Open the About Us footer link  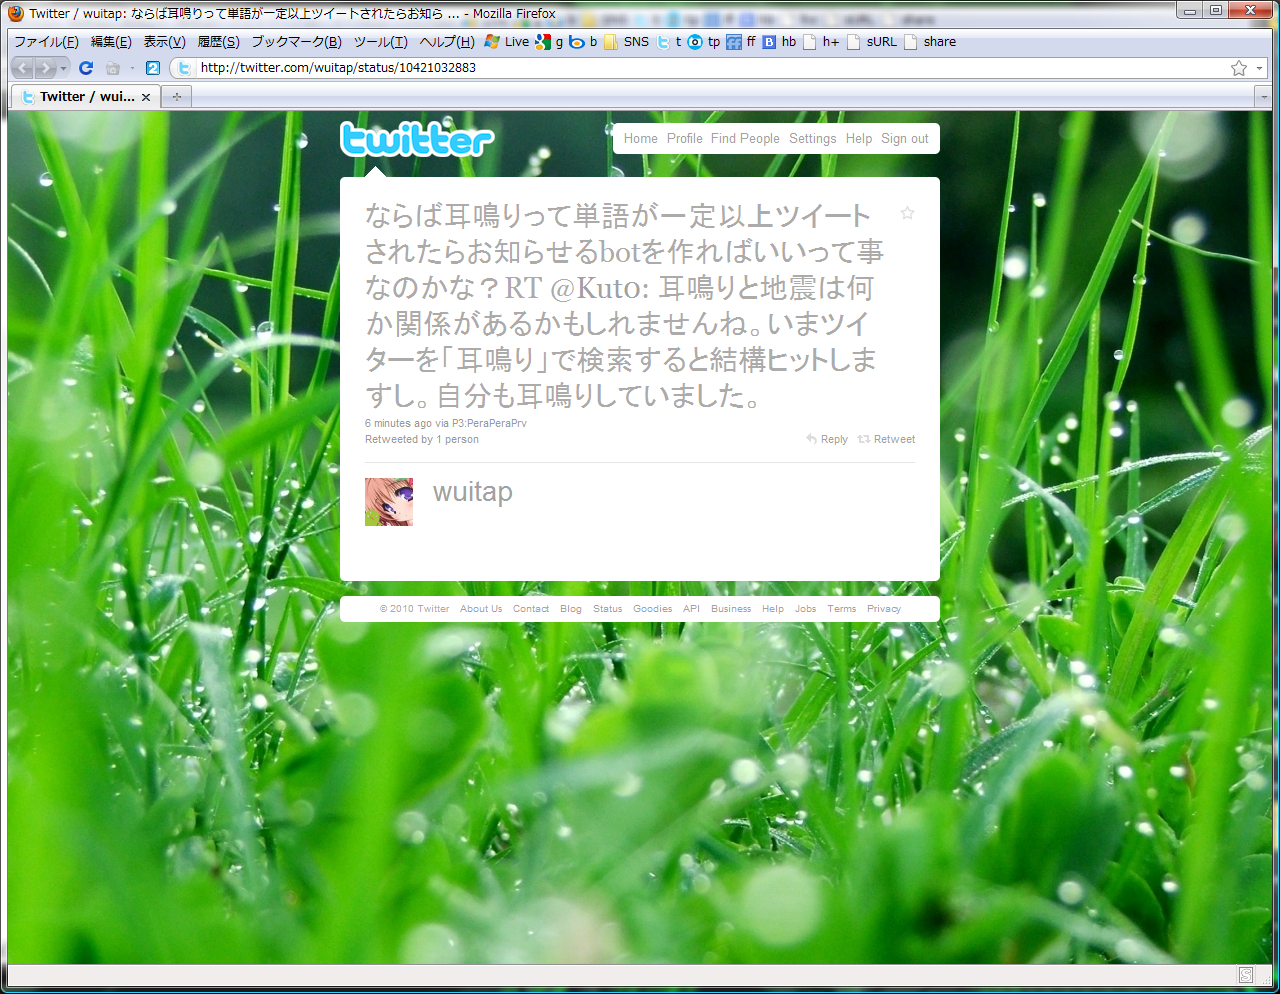pos(481,609)
